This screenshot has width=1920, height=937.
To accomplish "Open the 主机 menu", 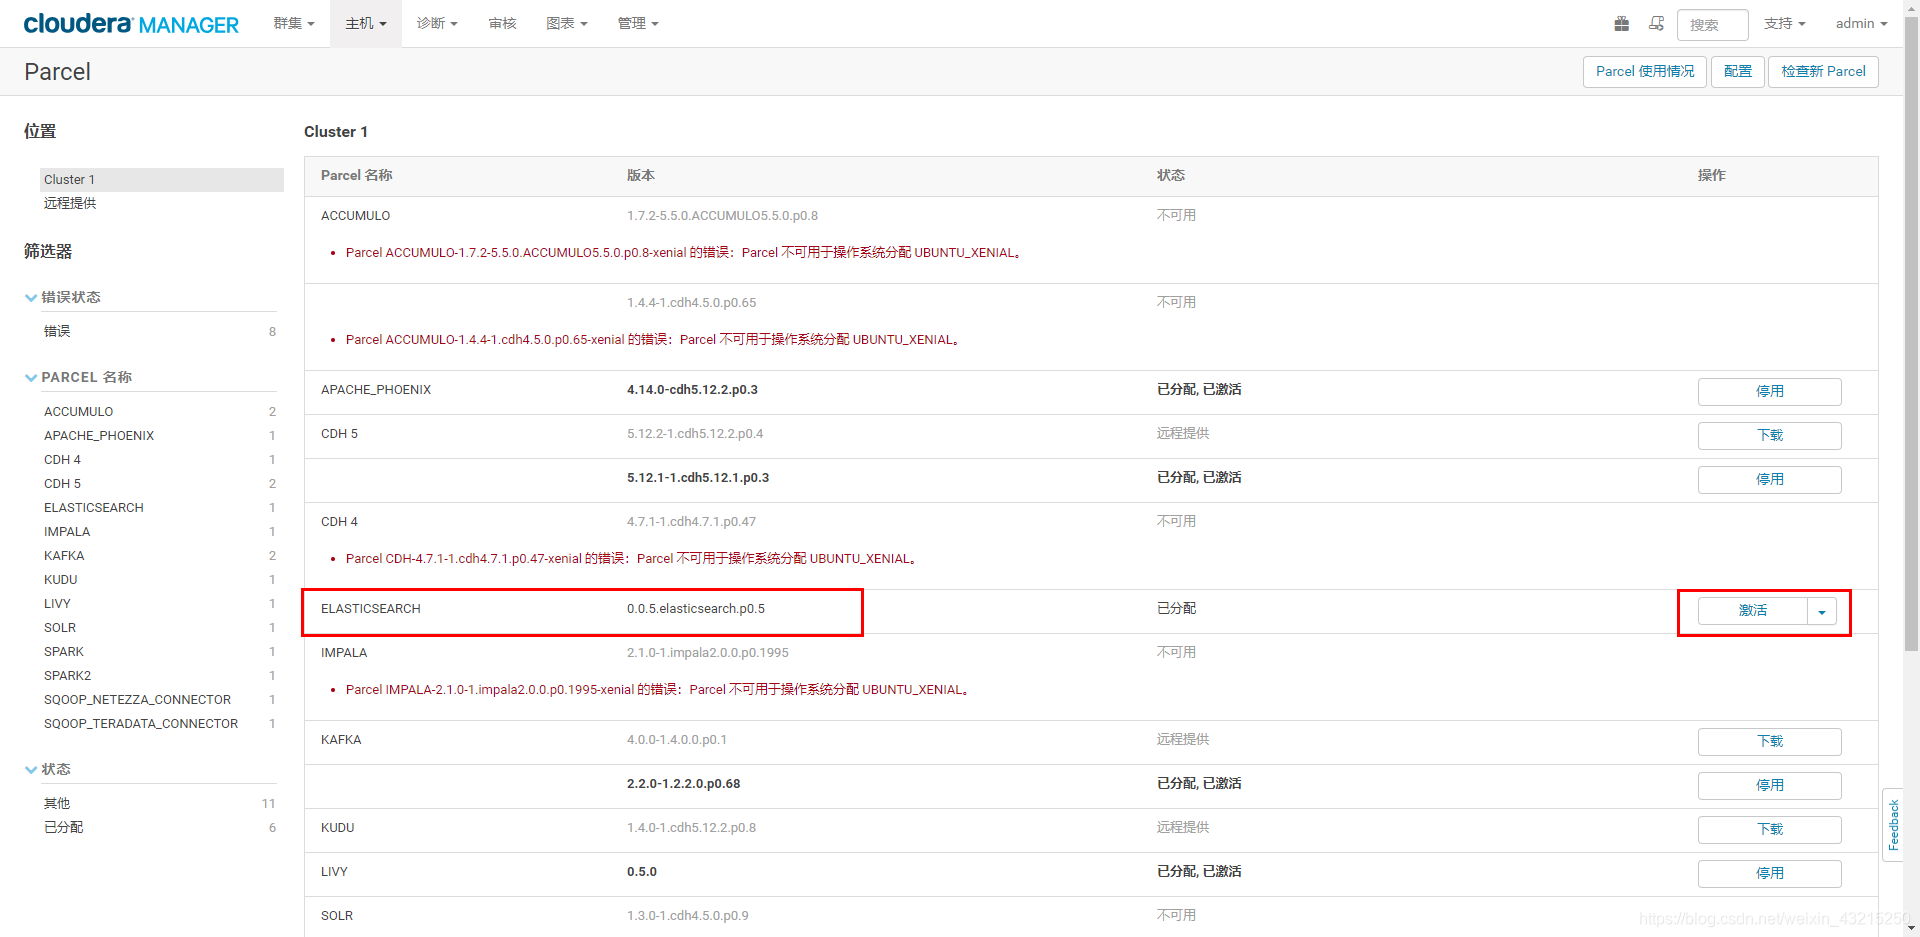I will (366, 23).
